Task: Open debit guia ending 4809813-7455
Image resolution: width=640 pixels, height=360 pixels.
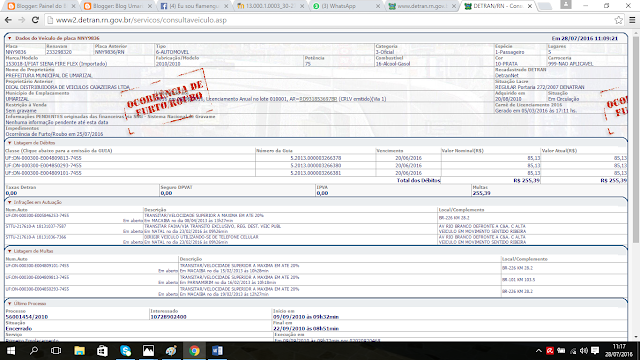Action: point(43,158)
